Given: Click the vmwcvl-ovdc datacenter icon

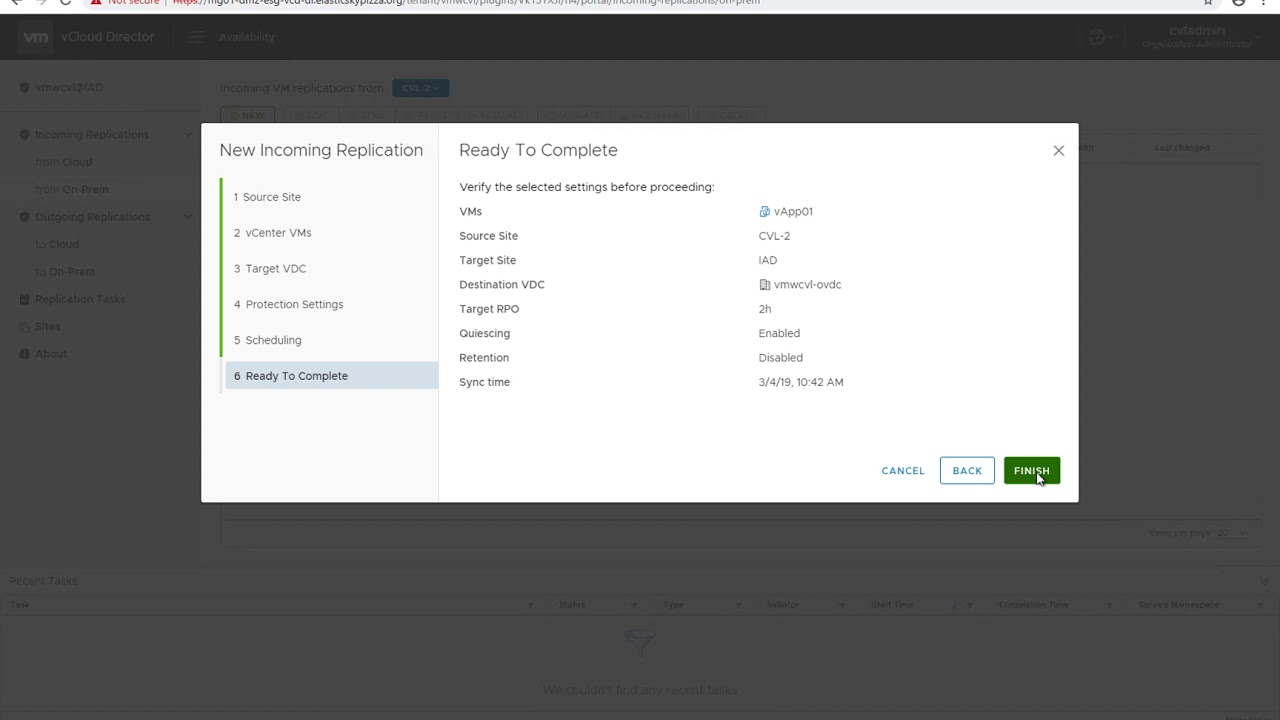Looking at the screenshot, I should click(764, 285).
